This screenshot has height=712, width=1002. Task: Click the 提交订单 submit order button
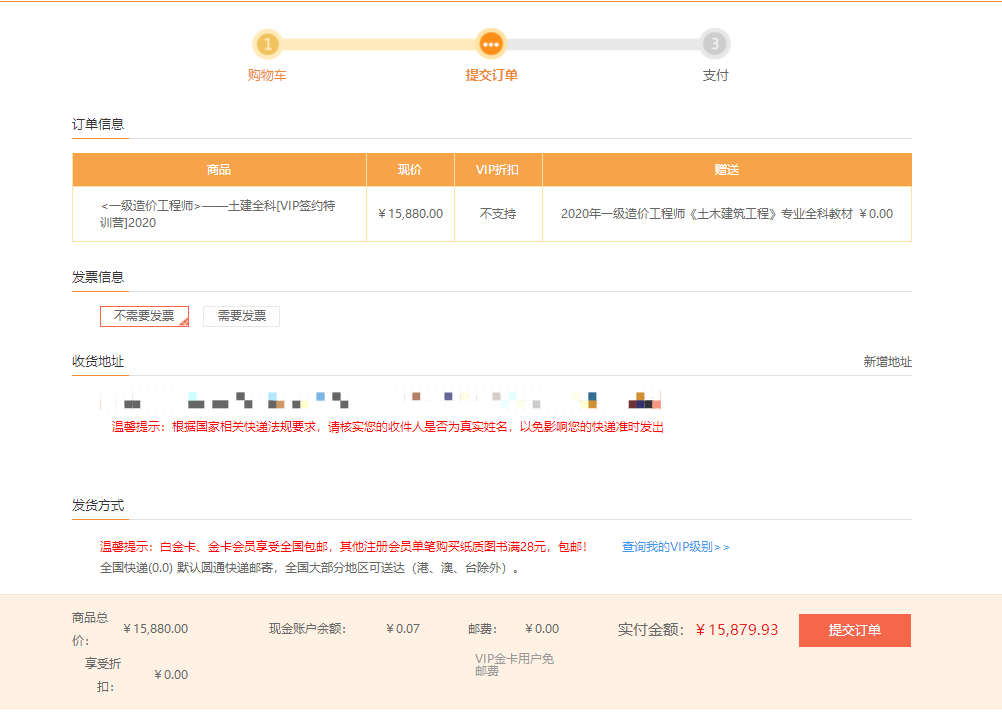(854, 630)
